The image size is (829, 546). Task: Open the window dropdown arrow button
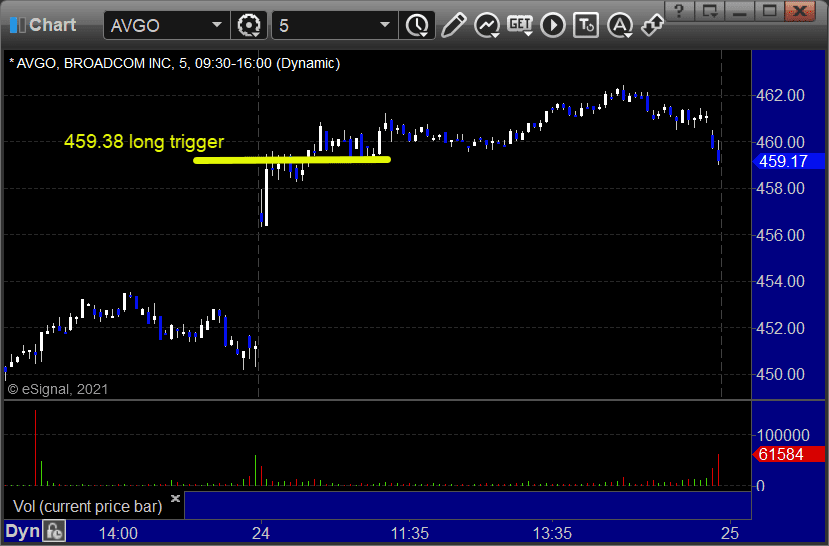[710, 11]
